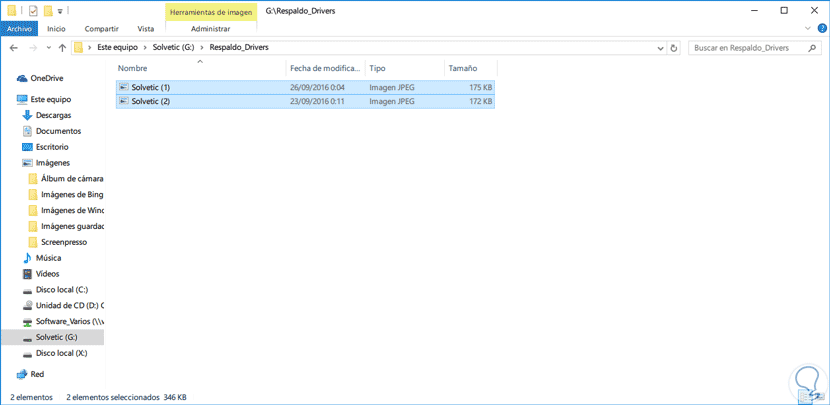This screenshot has width=830, height=405.
Task: Select the Imágenes de Bing folder
Action: [x=72, y=194]
